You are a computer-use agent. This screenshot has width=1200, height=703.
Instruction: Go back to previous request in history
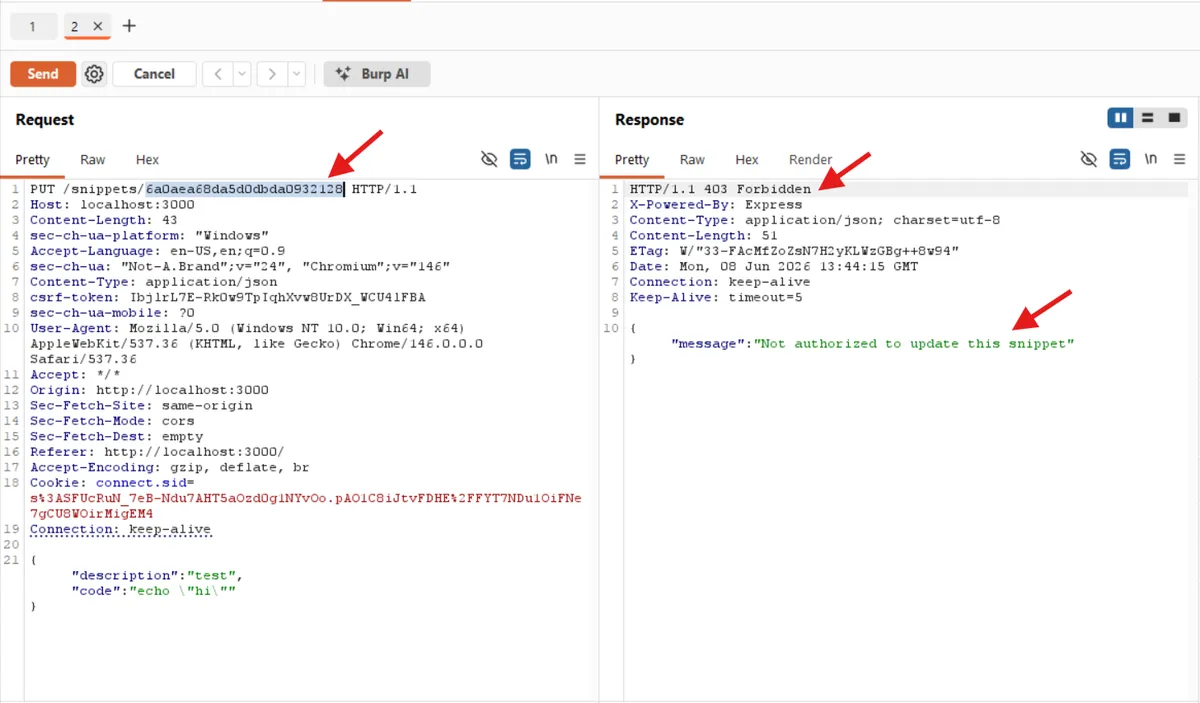pos(218,74)
